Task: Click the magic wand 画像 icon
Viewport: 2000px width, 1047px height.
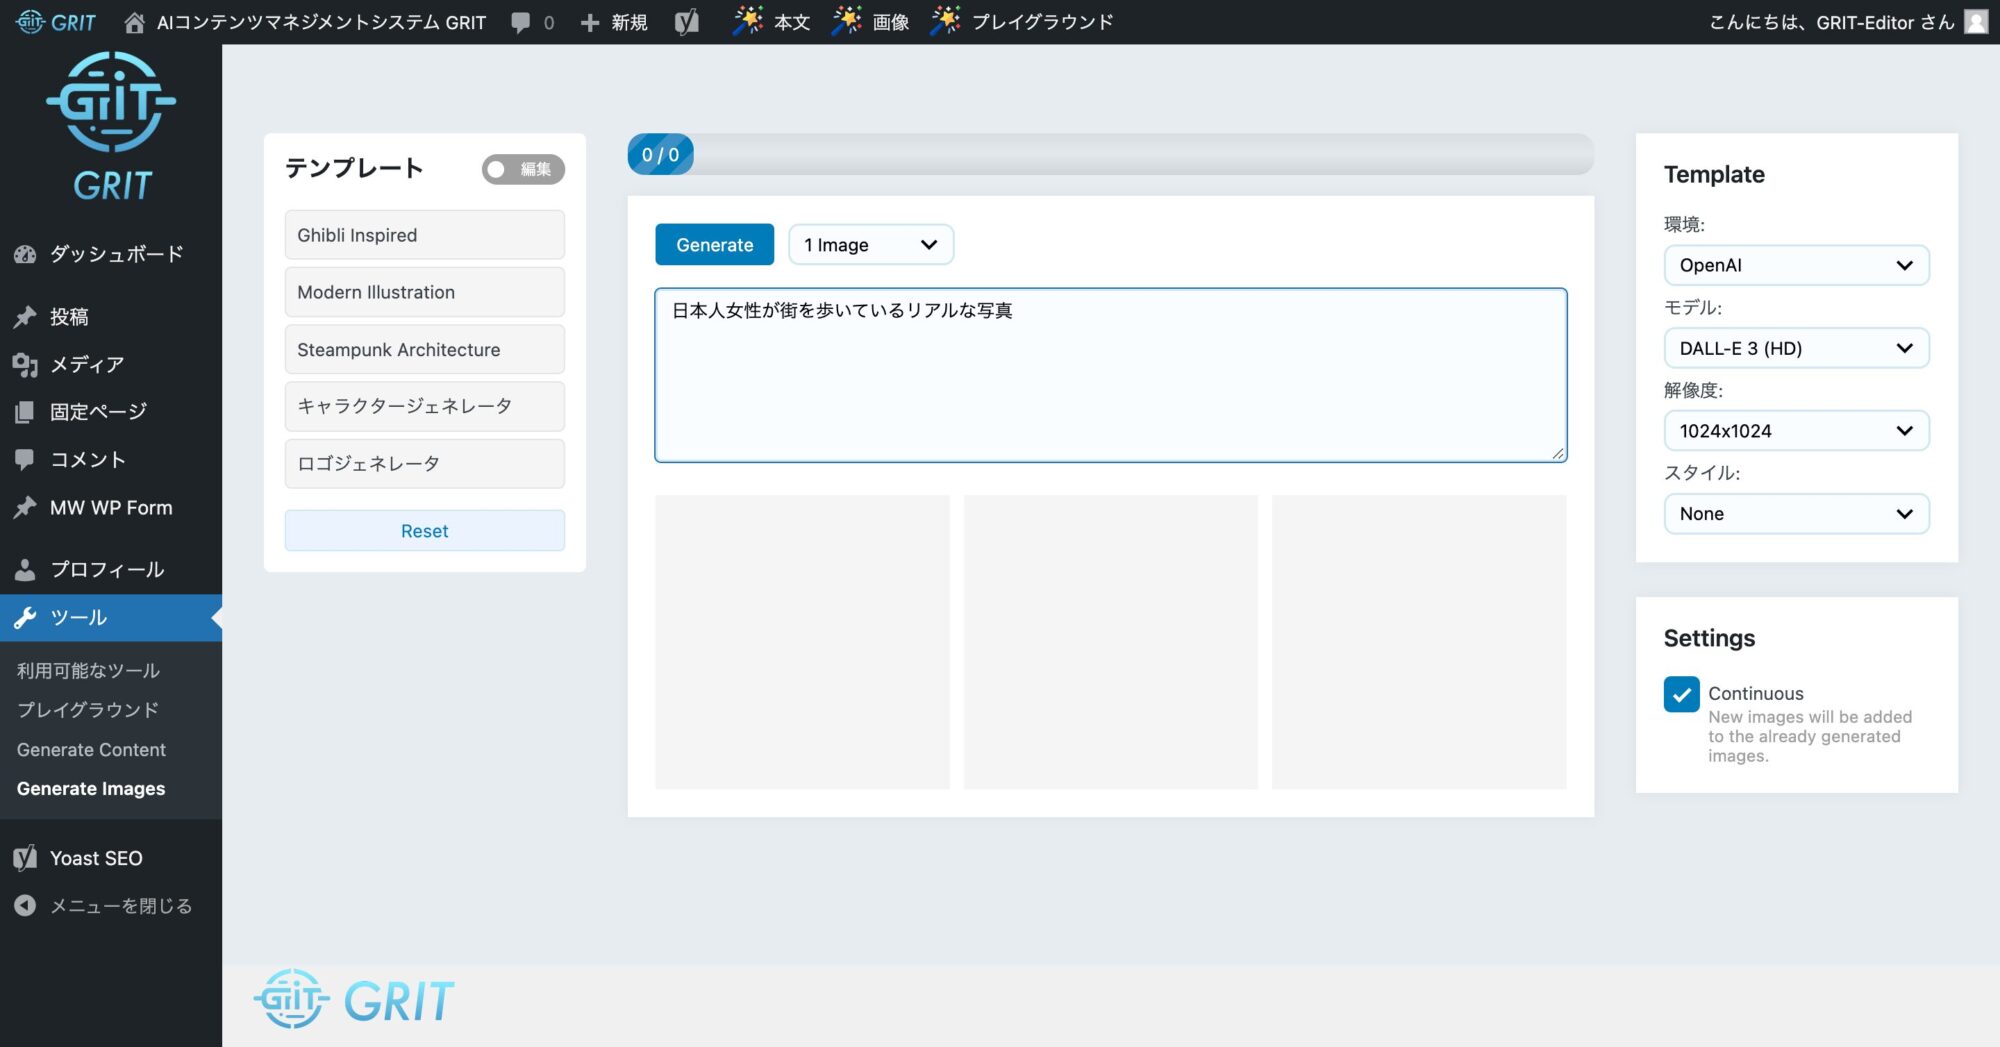Action: [x=847, y=21]
